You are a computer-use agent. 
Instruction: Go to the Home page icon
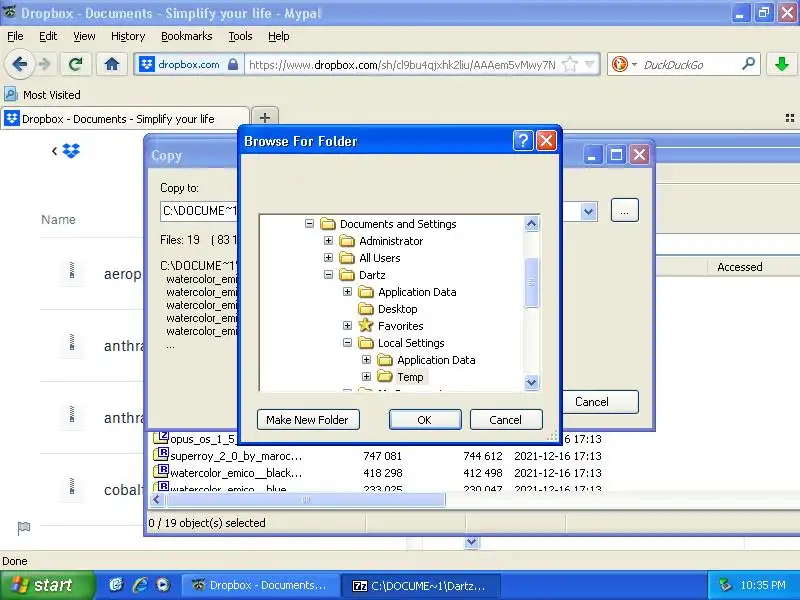click(x=112, y=64)
